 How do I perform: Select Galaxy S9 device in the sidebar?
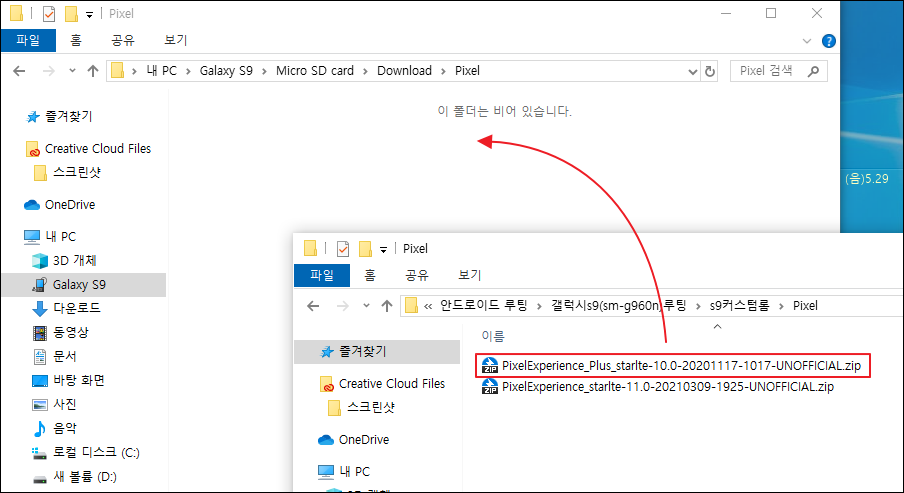[x=84, y=285]
